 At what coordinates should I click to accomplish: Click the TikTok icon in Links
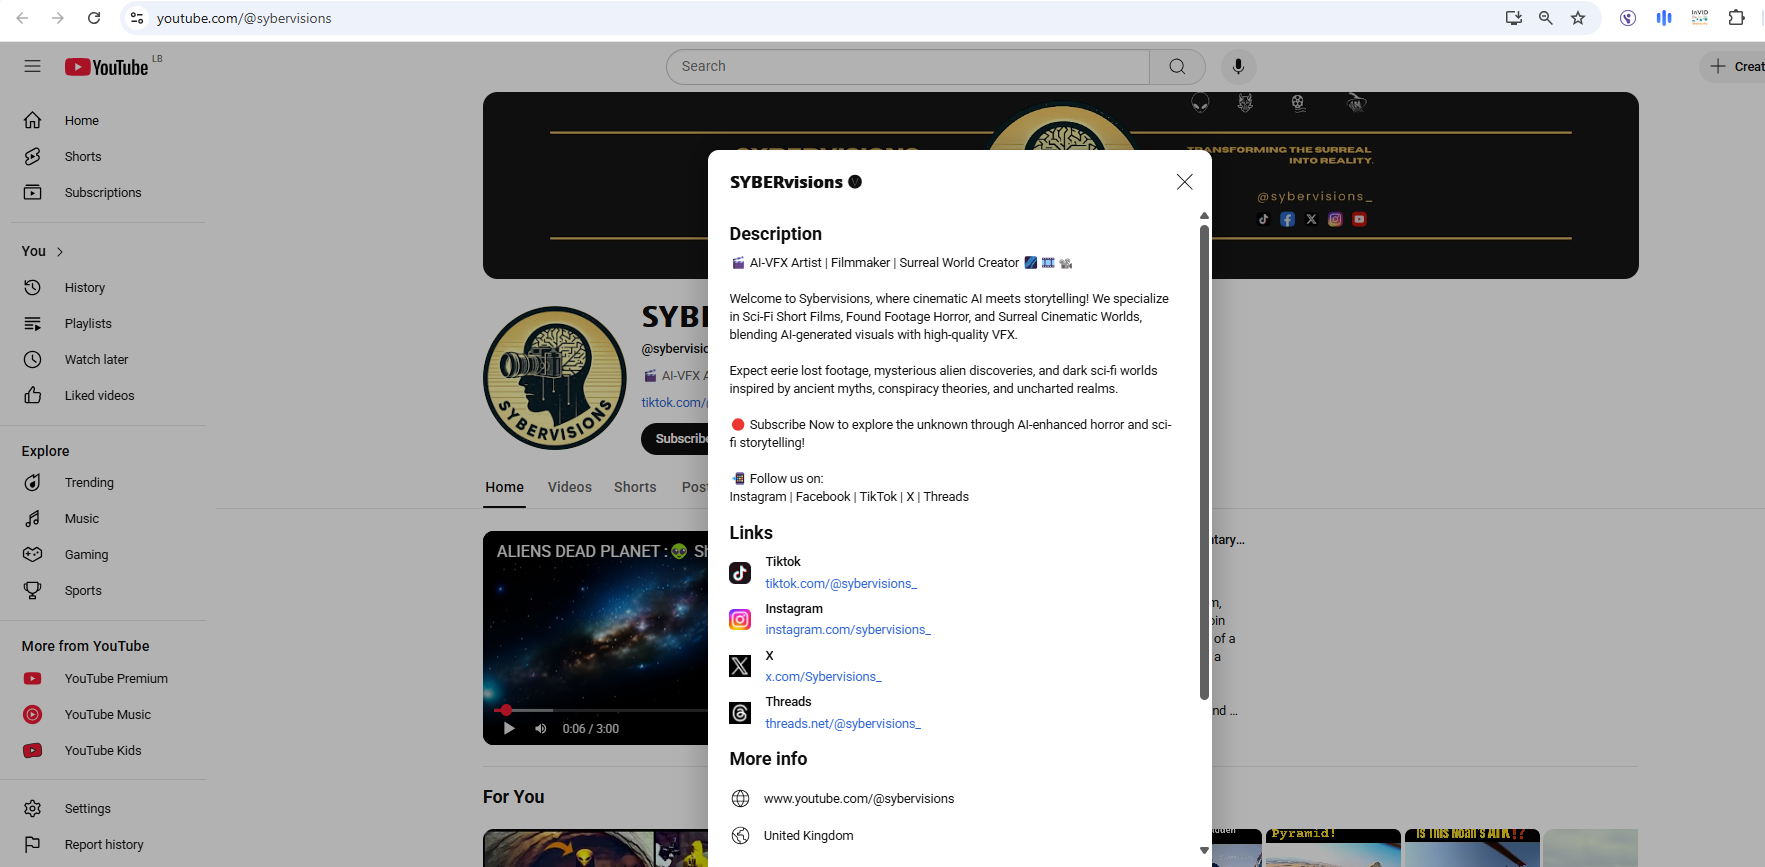pyautogui.click(x=740, y=573)
